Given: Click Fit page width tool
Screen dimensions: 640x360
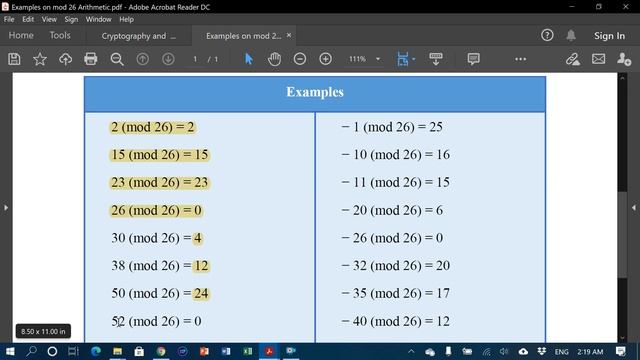Looking at the screenshot, I should (402, 59).
